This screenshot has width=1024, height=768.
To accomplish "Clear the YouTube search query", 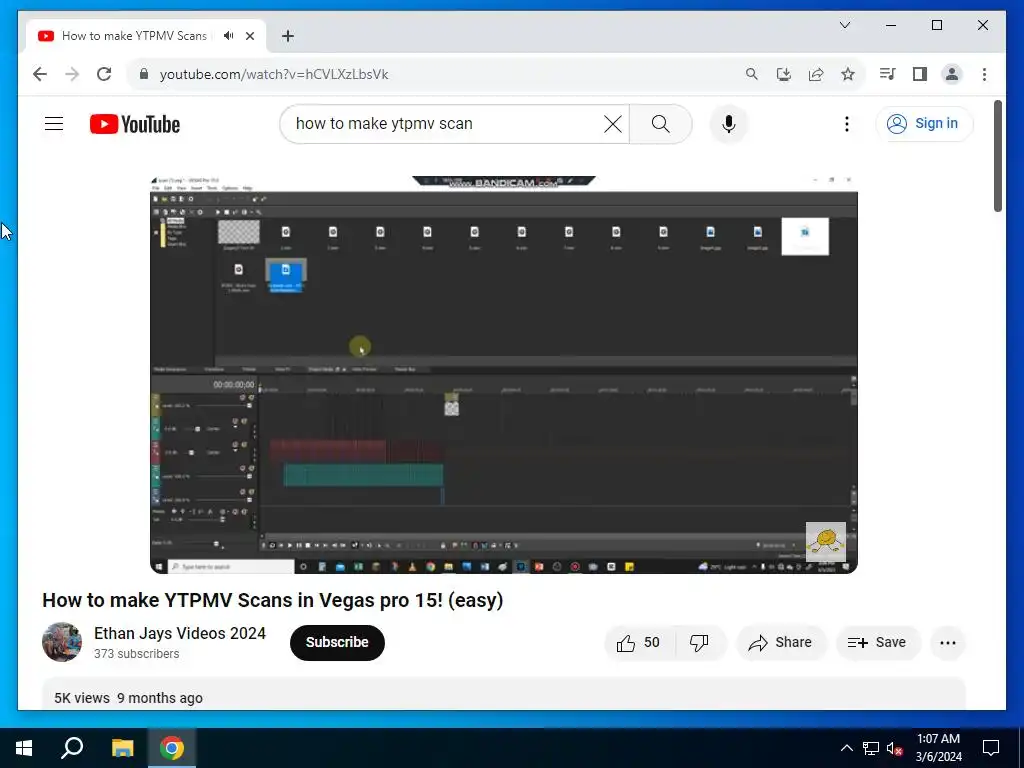I will pos(613,124).
